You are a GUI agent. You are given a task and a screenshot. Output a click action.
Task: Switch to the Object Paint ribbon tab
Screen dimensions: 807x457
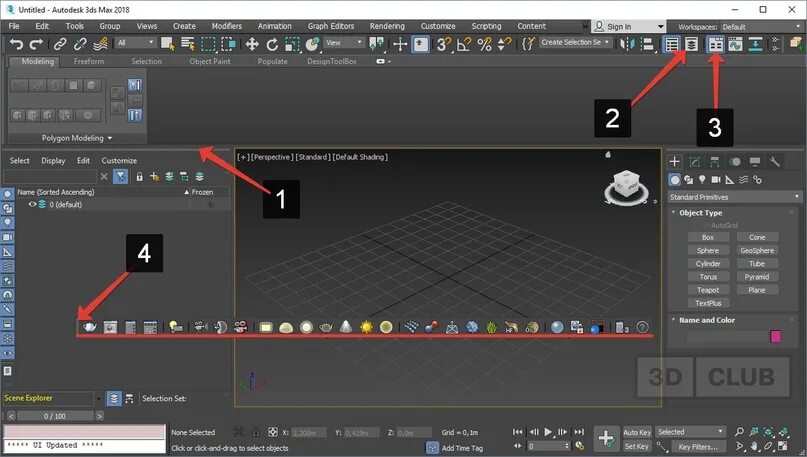pyautogui.click(x=209, y=61)
